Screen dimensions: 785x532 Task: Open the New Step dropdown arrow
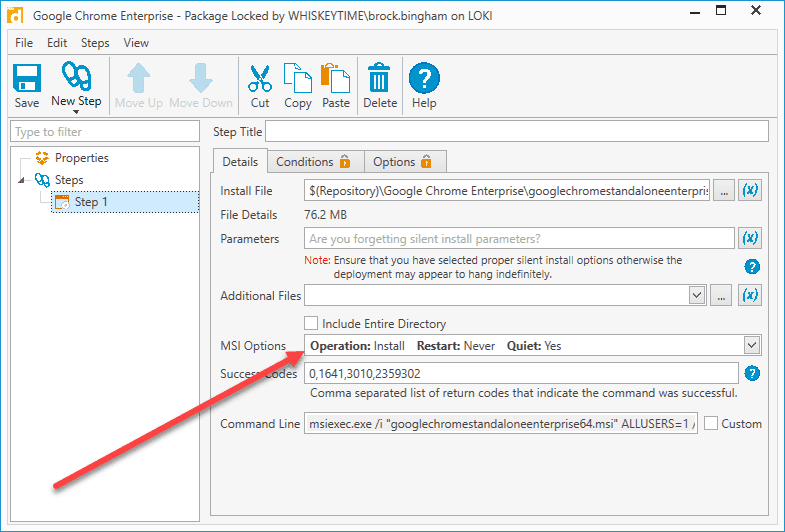[76, 112]
